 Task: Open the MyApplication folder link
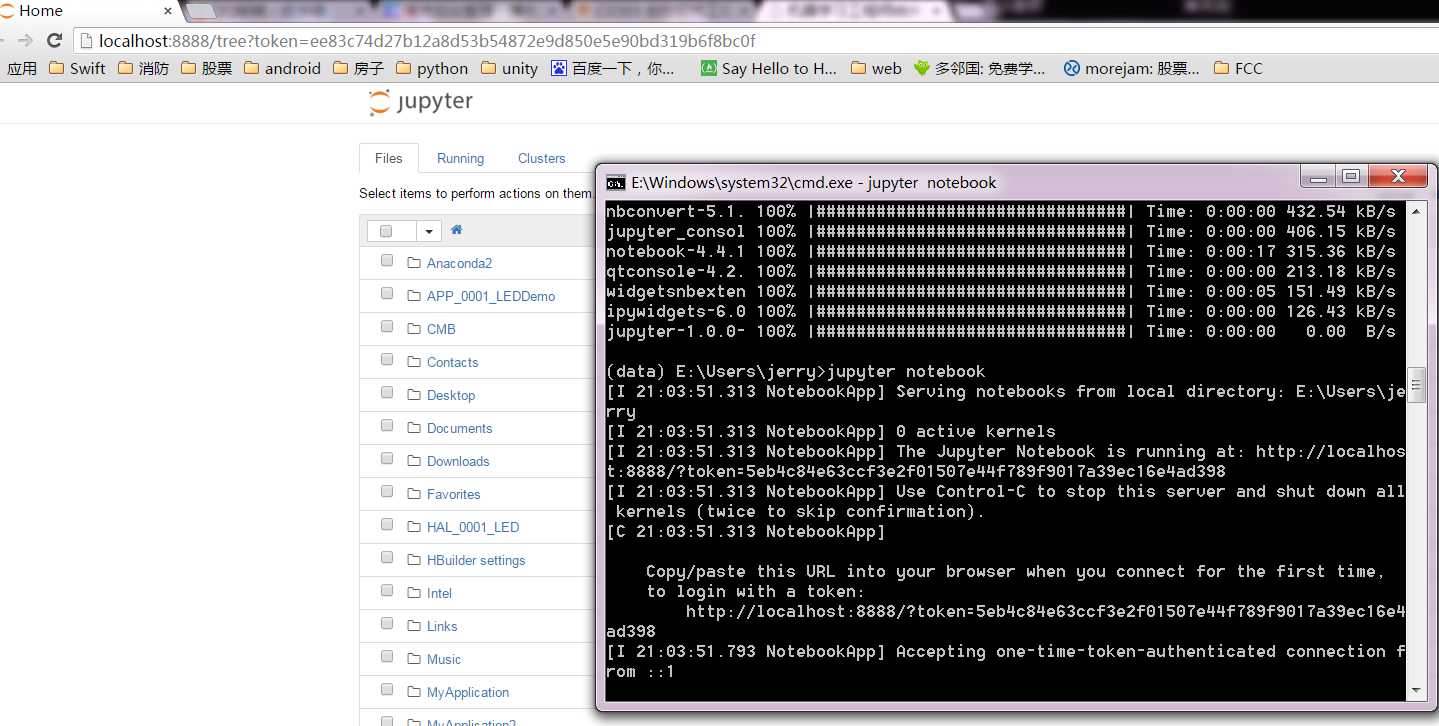coord(468,692)
